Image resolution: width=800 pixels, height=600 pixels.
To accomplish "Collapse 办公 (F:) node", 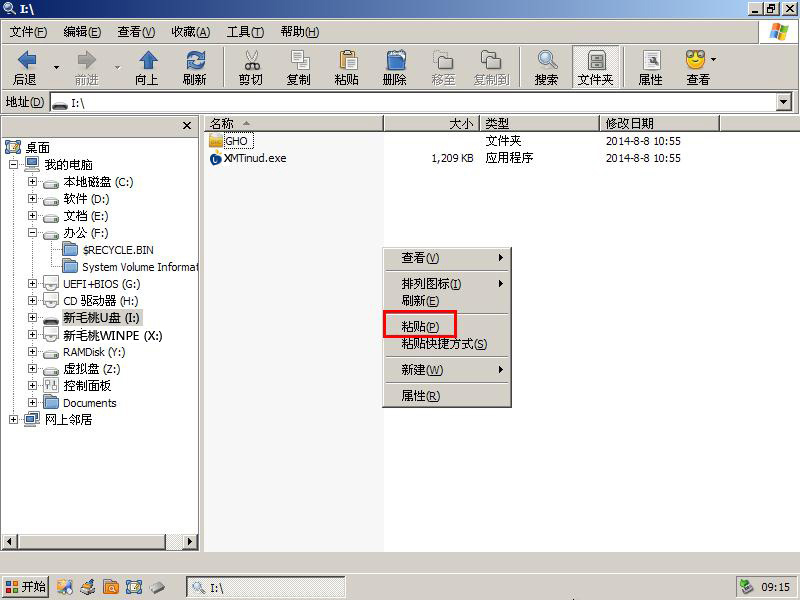I will (x=32, y=233).
